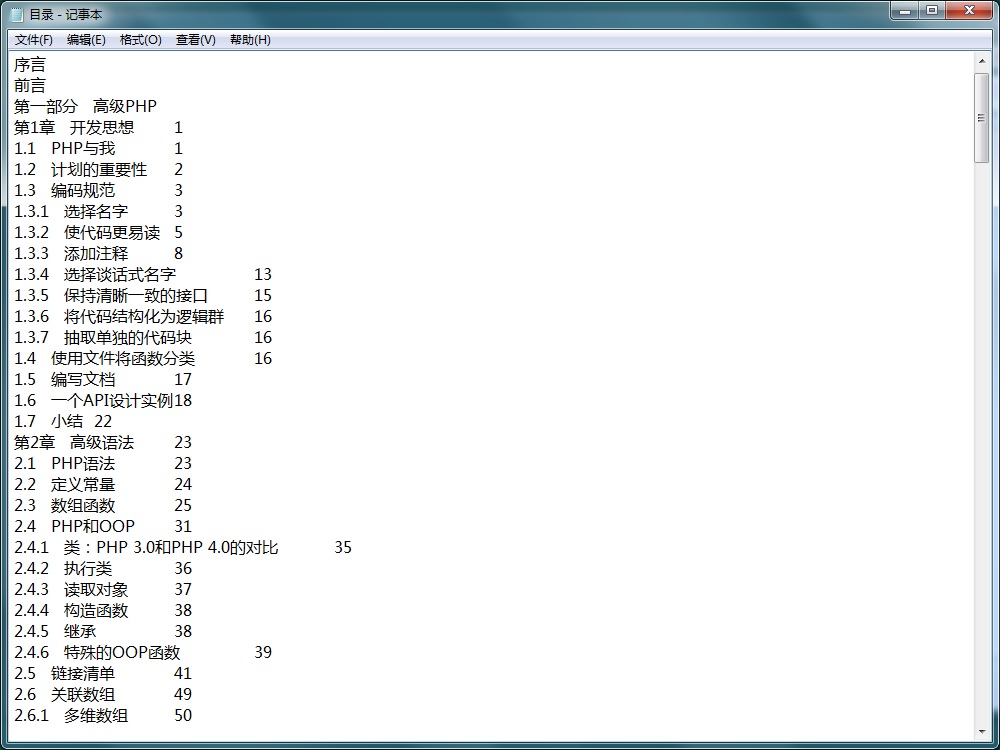Screen dimensions: 1000x750
Task: Maximize the Notepad window
Action: tap(932, 11)
